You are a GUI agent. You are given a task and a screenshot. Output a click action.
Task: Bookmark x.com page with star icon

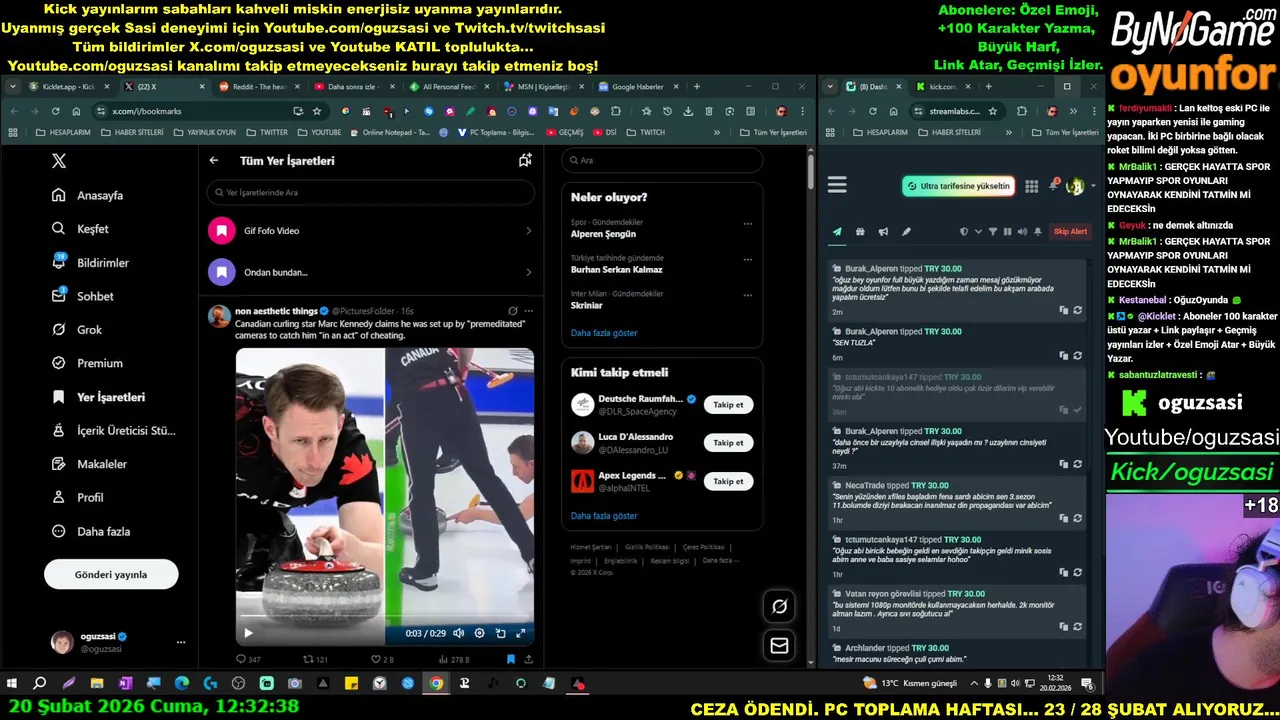[x=317, y=111]
